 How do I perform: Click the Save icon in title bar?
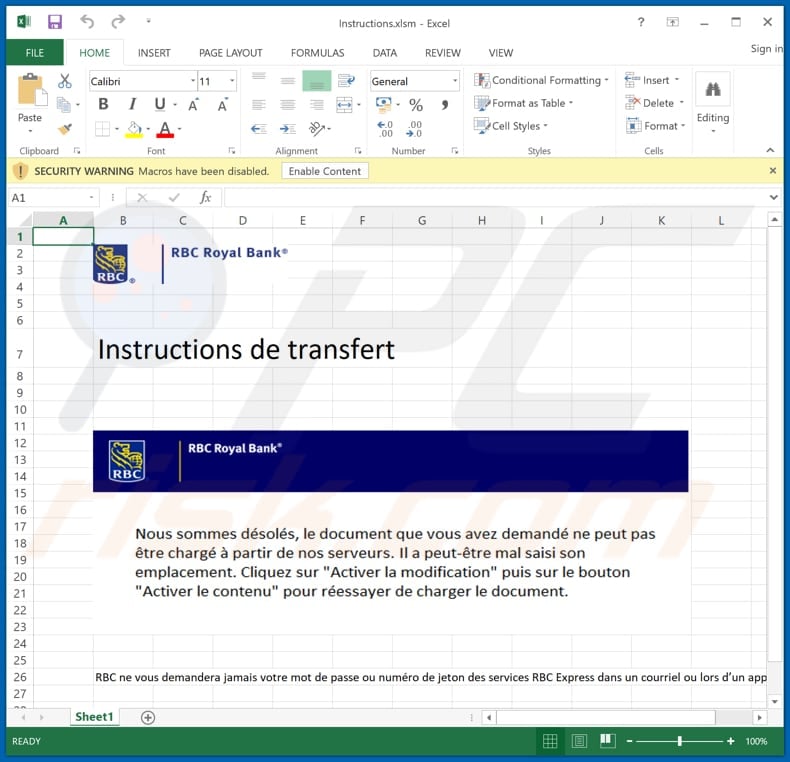point(54,22)
